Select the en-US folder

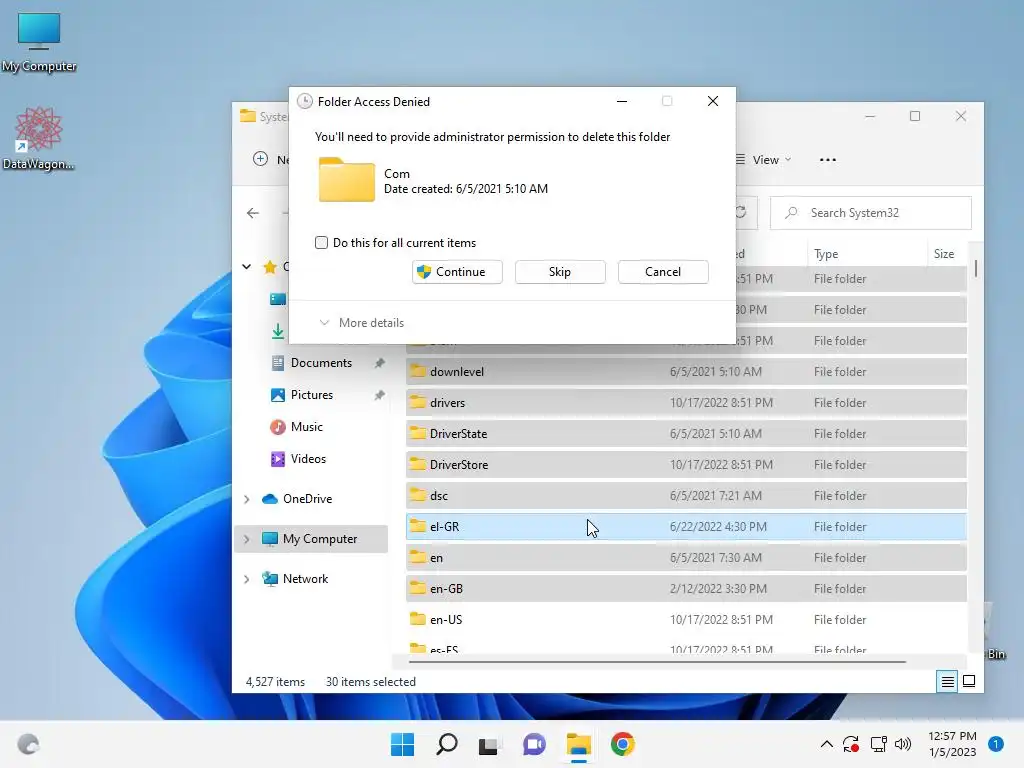pos(686,620)
